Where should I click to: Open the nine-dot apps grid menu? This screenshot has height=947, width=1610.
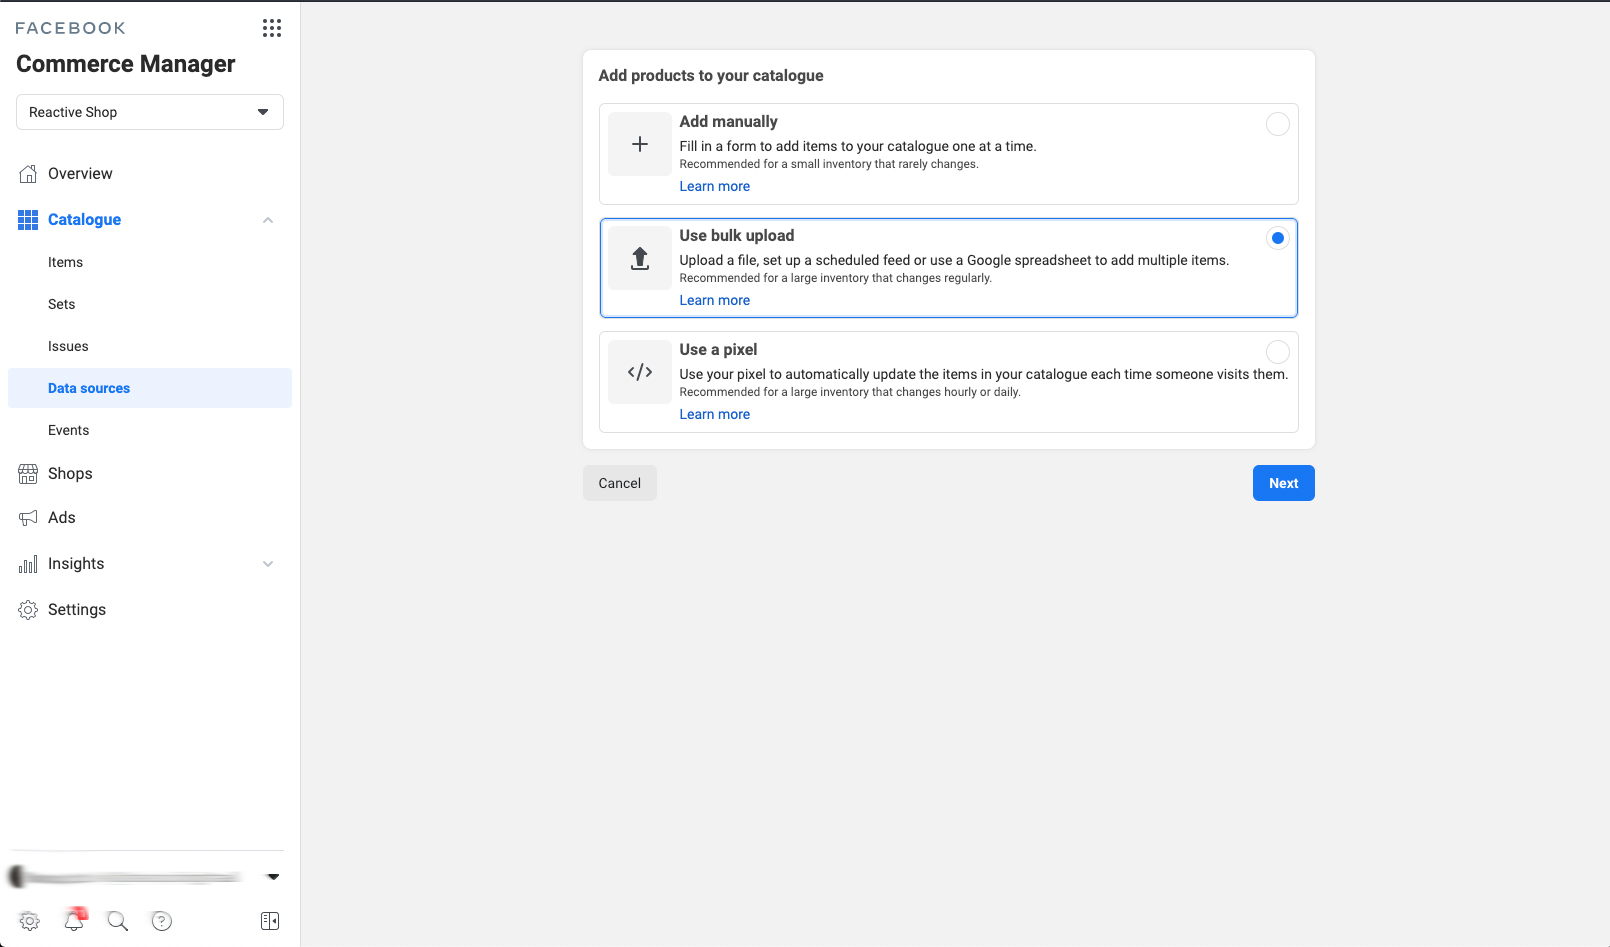tap(272, 28)
